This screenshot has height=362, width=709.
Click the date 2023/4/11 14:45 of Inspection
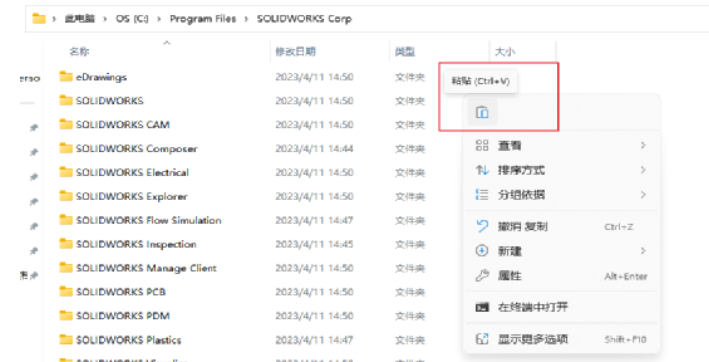(x=314, y=244)
